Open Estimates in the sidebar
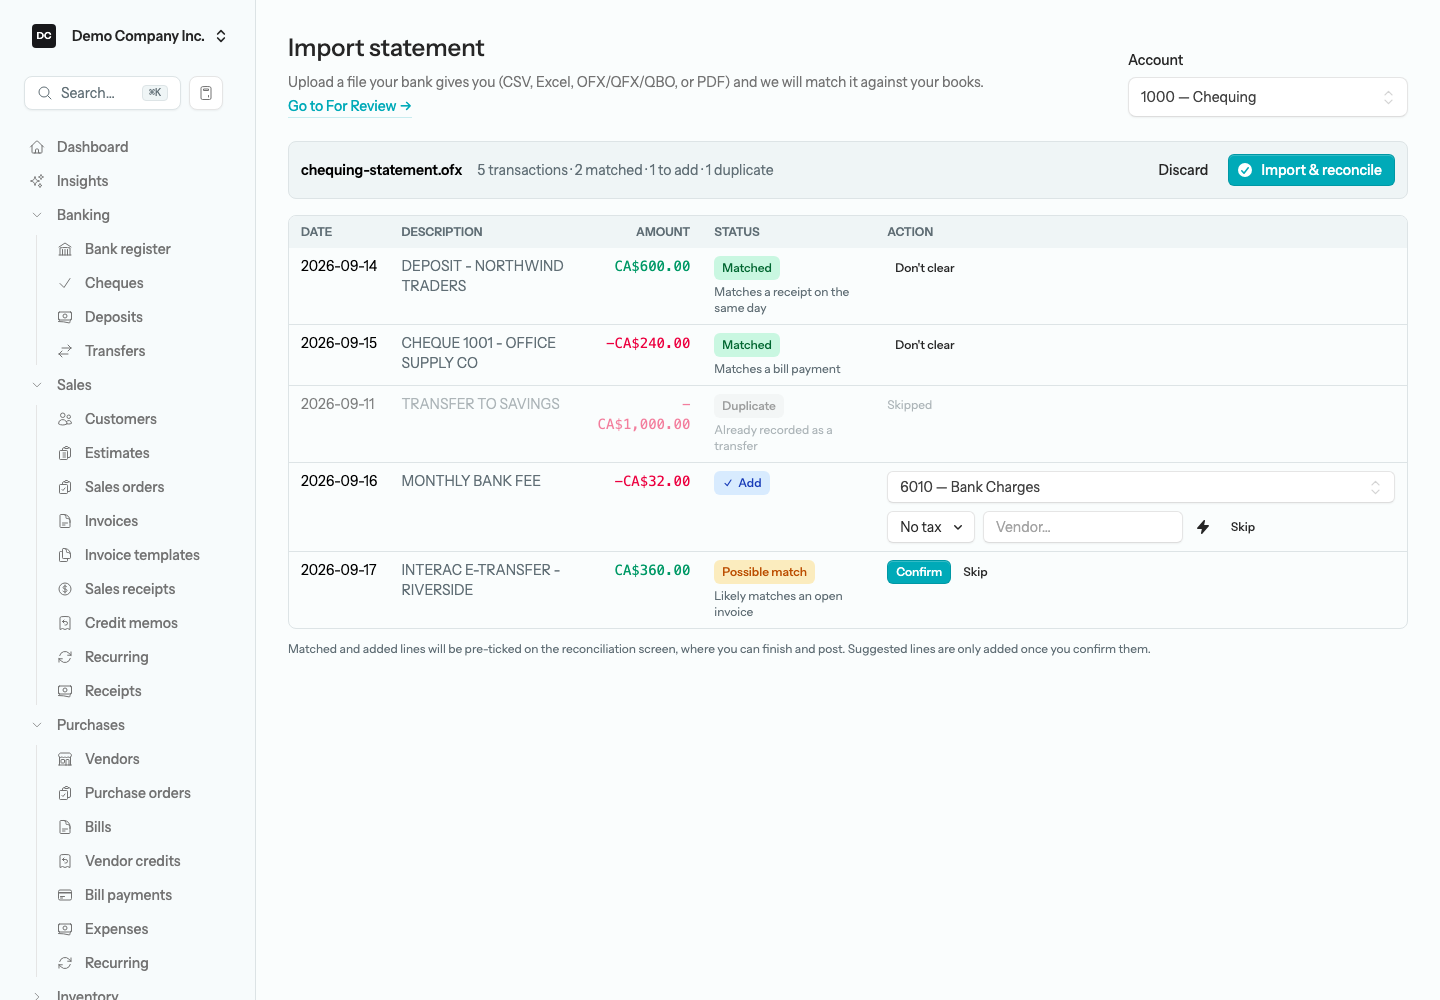This screenshot has width=1440, height=1000. [x=117, y=453]
